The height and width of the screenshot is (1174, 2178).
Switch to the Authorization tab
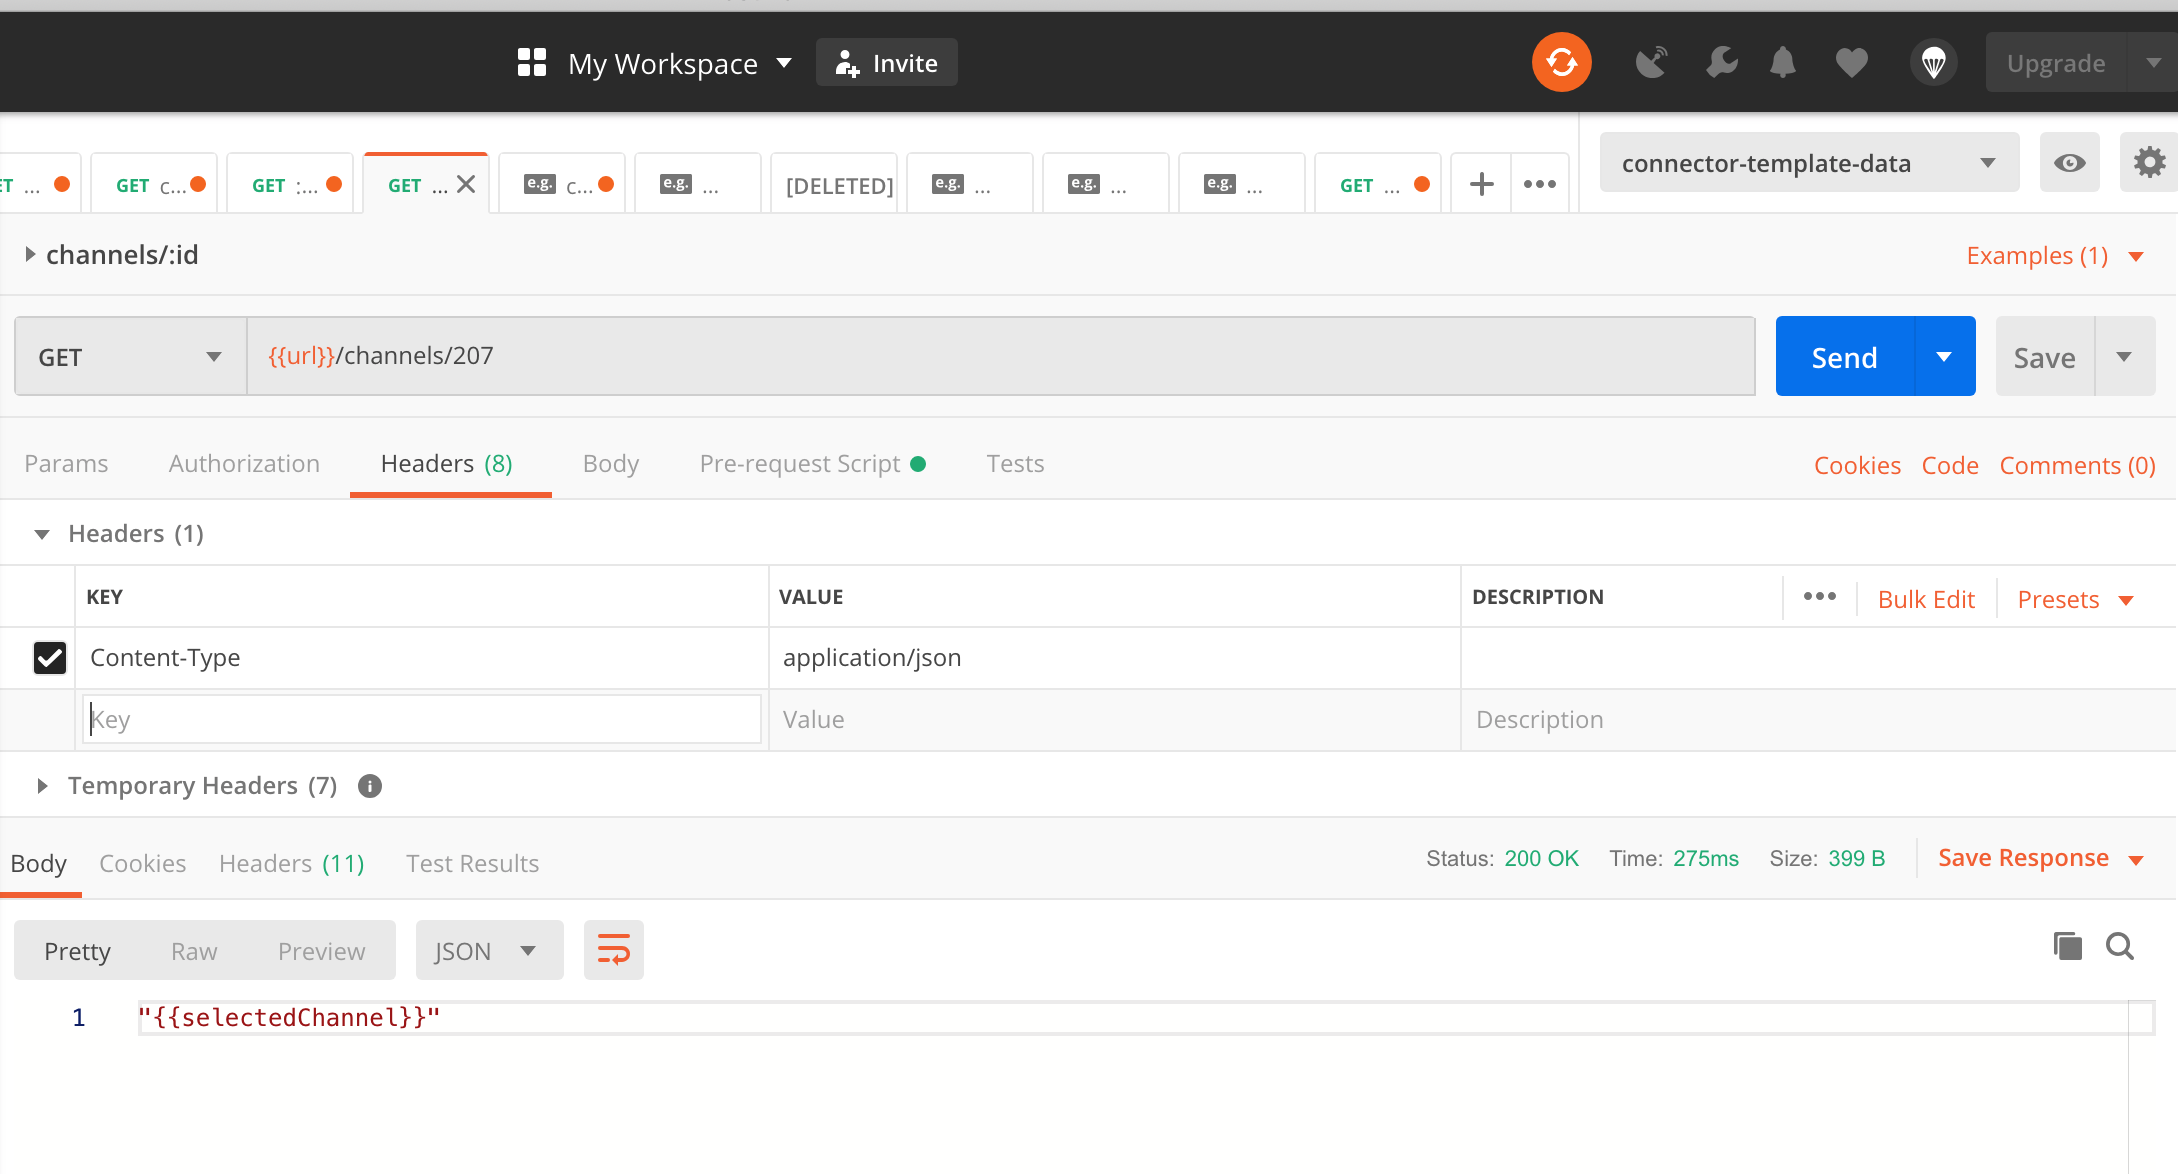(x=244, y=464)
